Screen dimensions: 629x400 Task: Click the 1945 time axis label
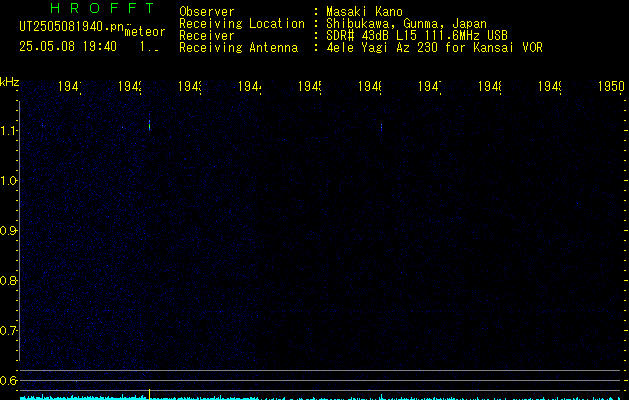point(310,87)
